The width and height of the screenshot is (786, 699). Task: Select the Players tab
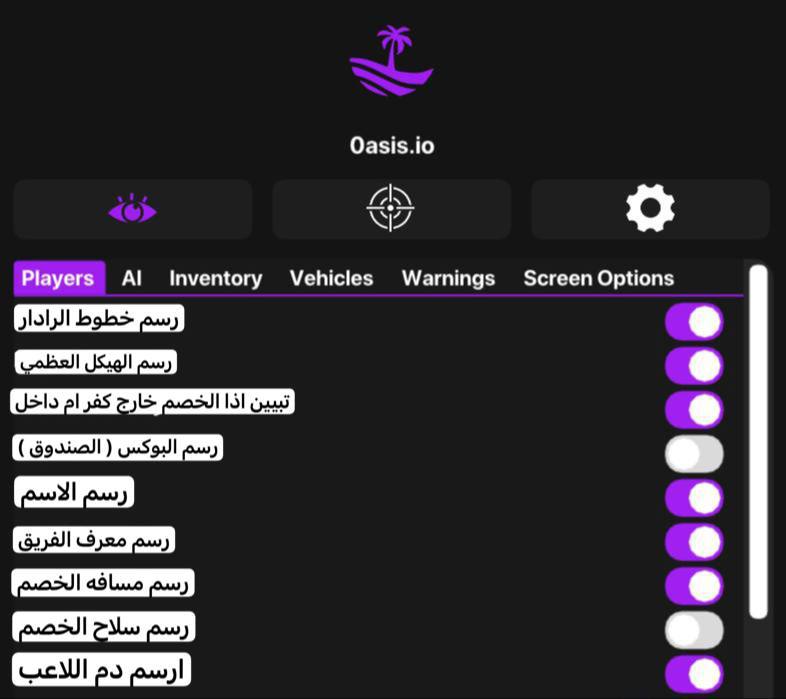pos(58,278)
